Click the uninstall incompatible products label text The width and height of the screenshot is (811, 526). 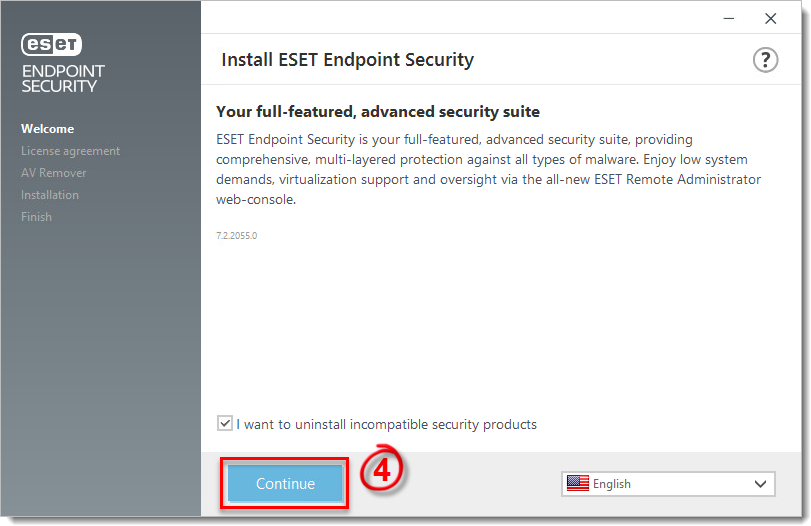pos(386,424)
